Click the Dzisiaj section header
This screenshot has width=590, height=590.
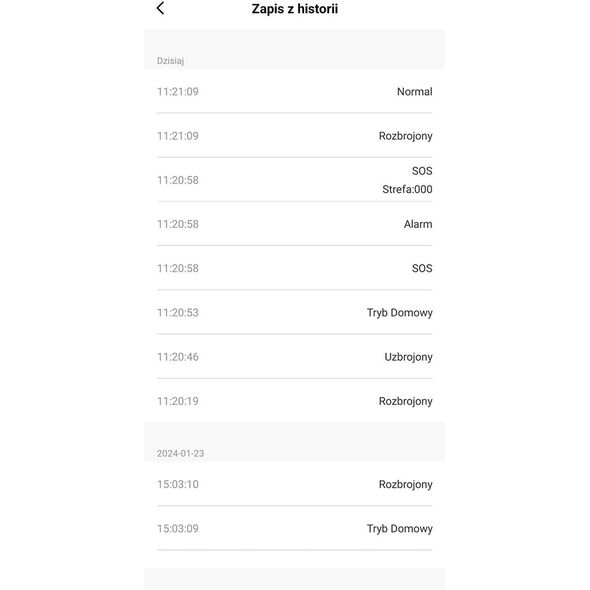coord(170,61)
